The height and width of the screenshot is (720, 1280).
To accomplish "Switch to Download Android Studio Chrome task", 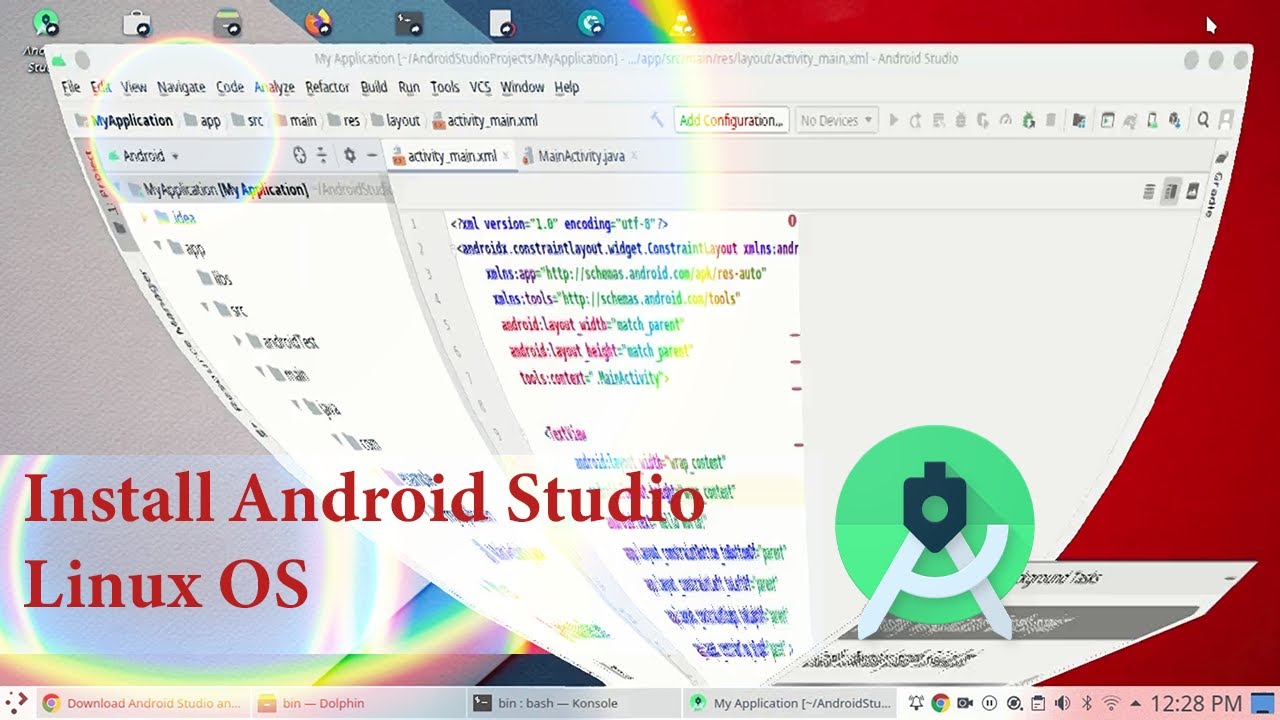I will [x=142, y=703].
